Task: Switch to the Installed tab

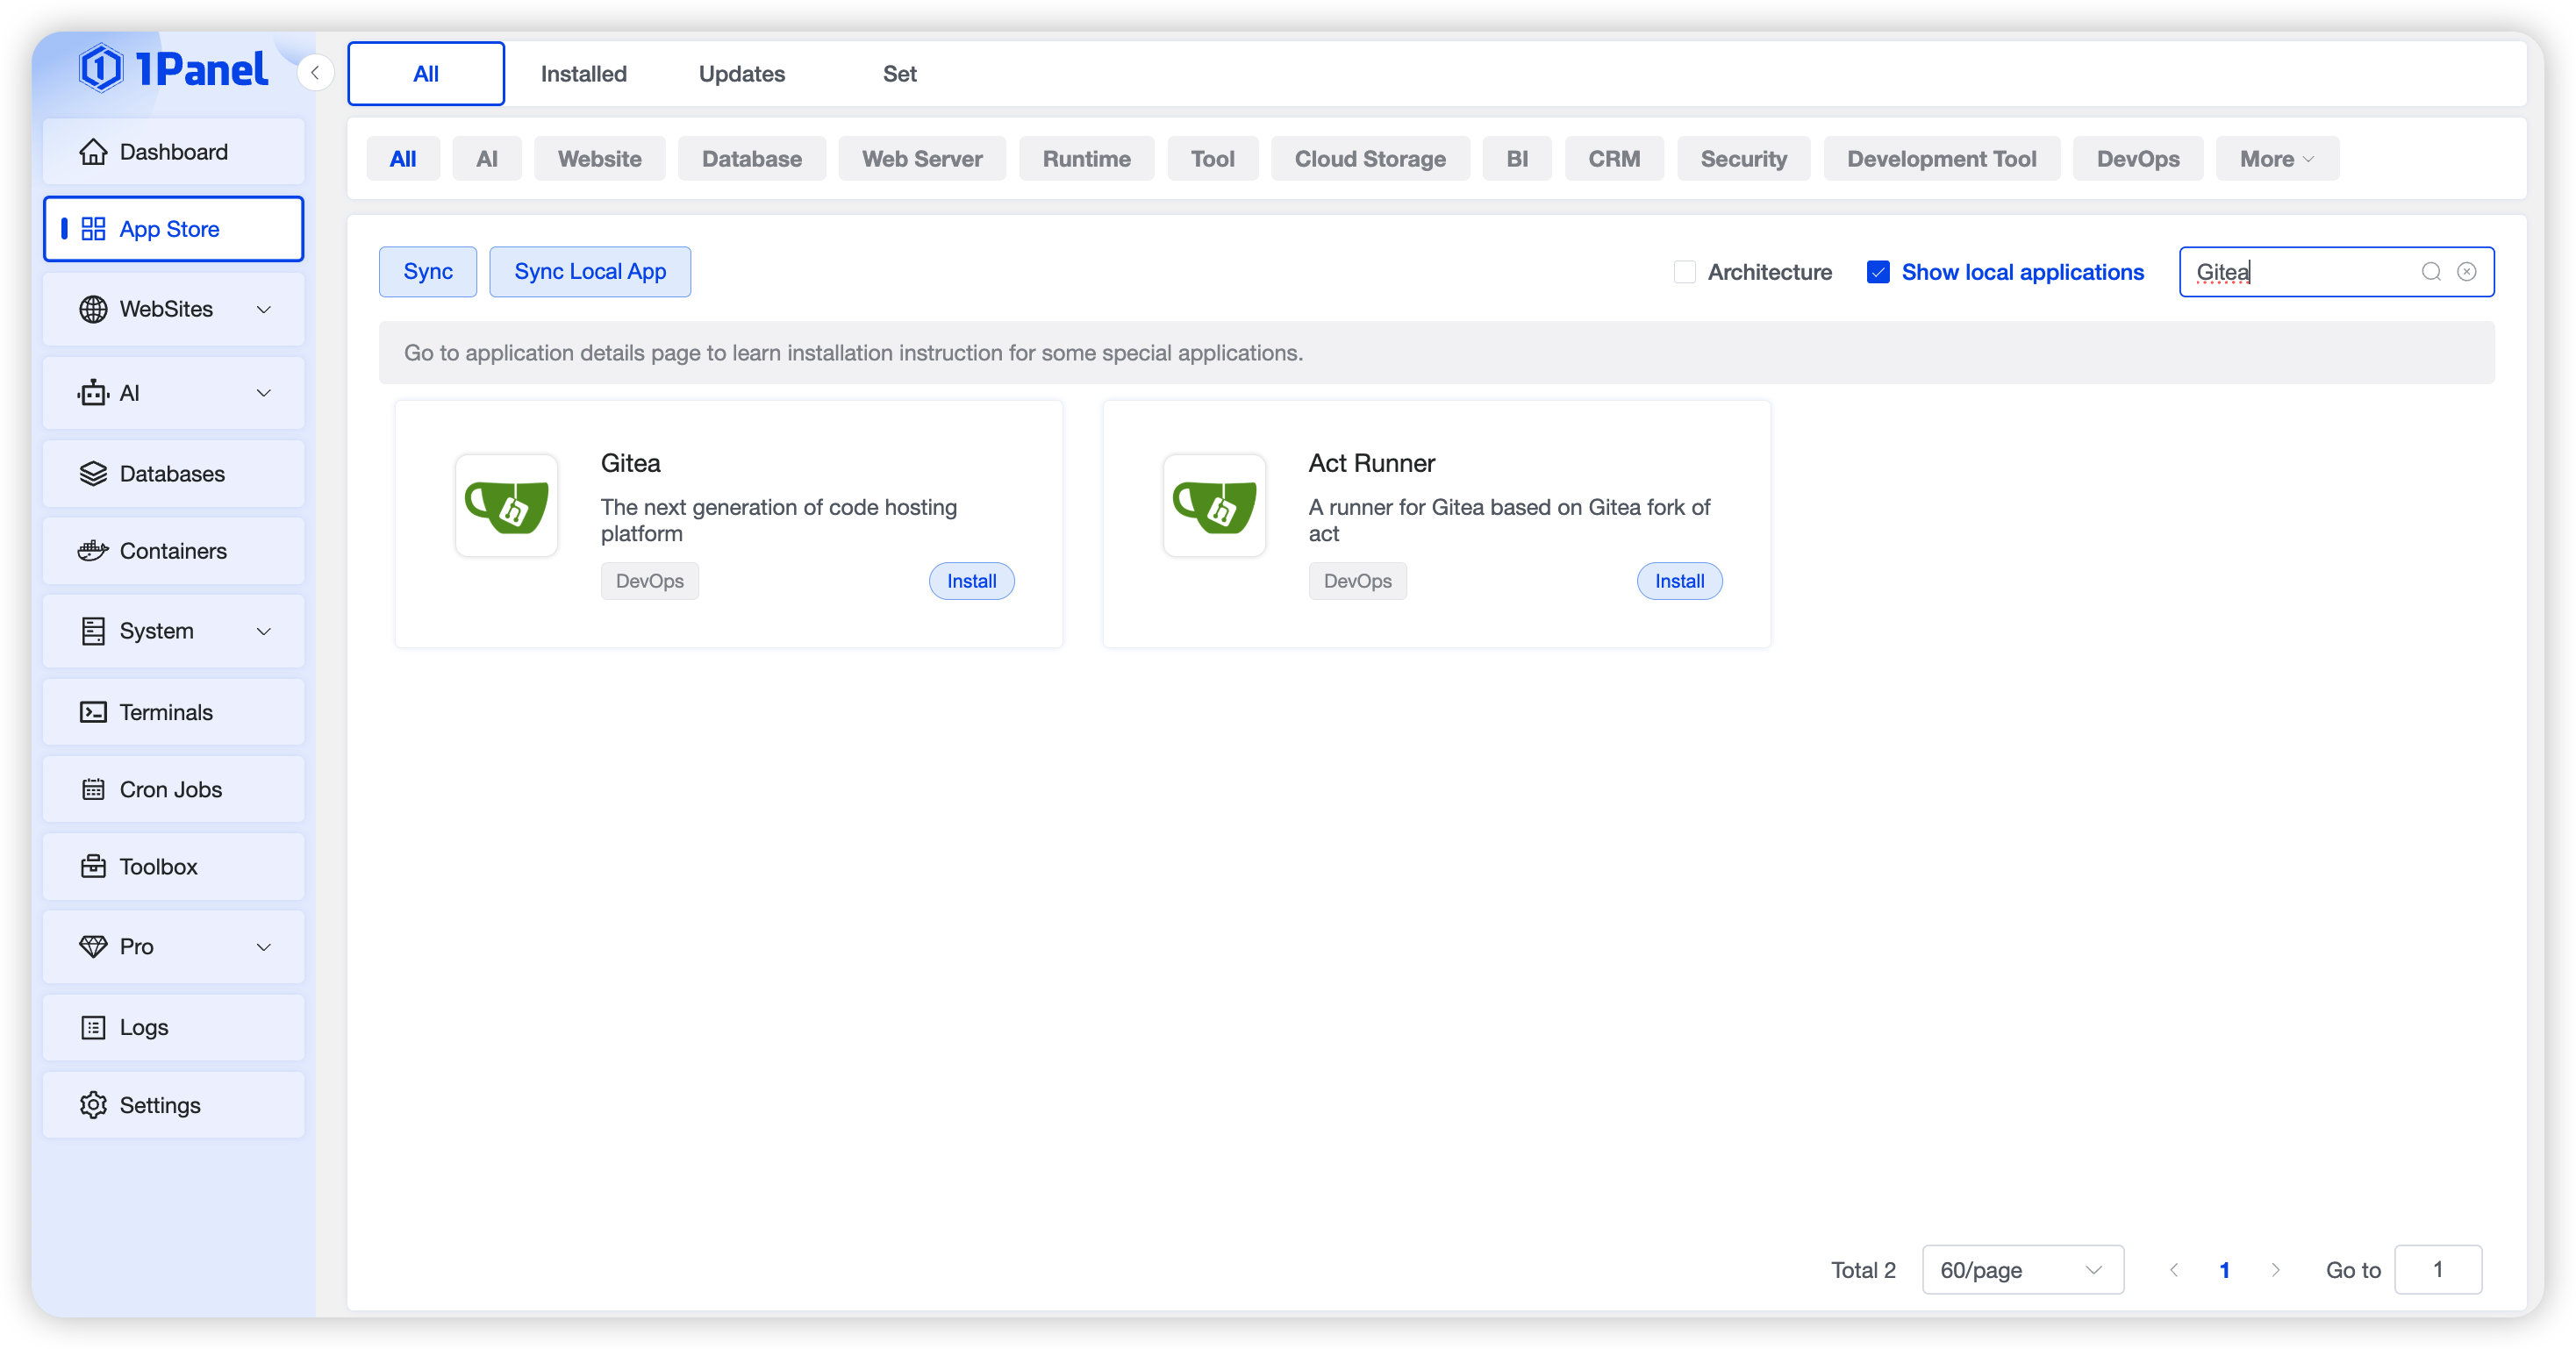Action: pos(583,74)
